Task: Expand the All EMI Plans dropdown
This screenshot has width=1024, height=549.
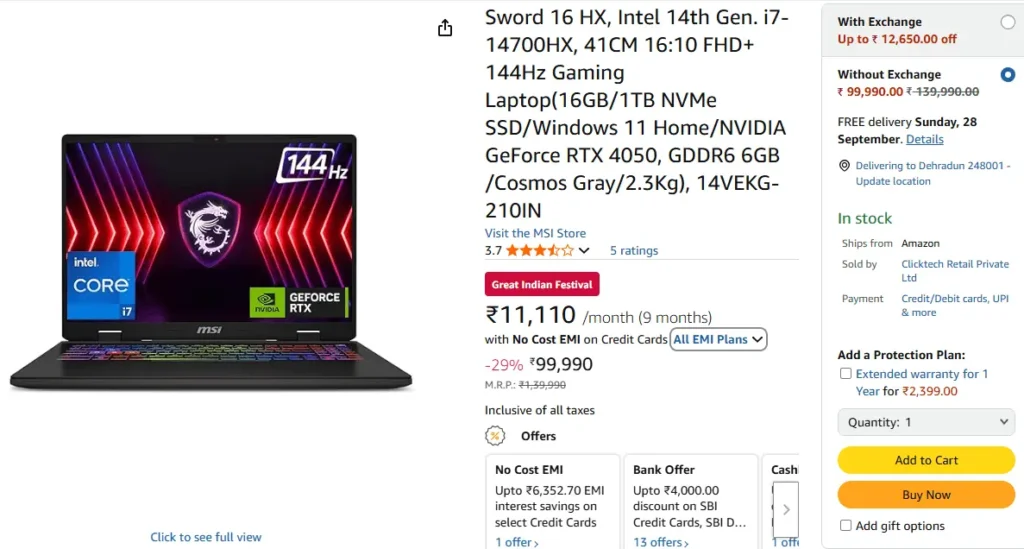Action: pyautogui.click(x=719, y=340)
